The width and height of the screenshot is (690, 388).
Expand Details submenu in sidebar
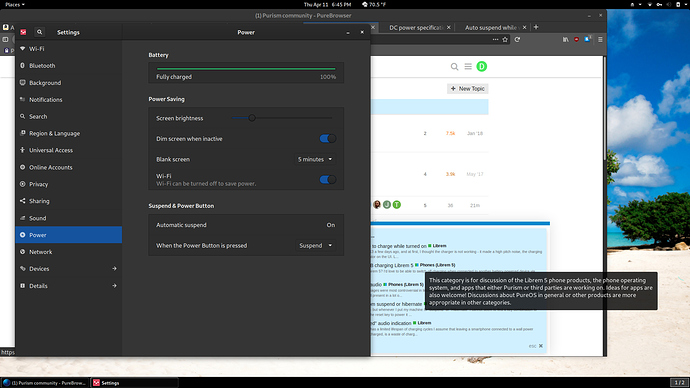68,286
